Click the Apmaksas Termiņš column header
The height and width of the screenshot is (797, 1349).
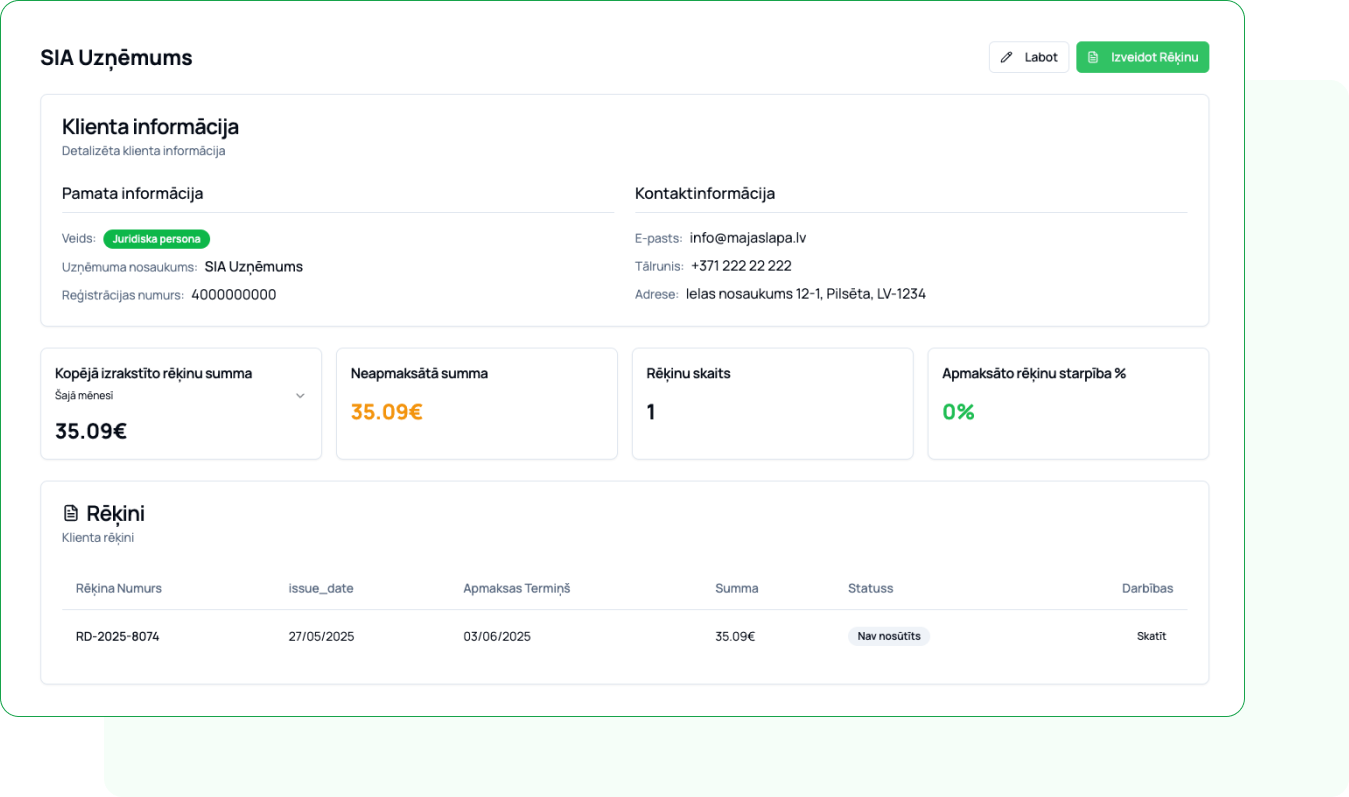[516, 588]
